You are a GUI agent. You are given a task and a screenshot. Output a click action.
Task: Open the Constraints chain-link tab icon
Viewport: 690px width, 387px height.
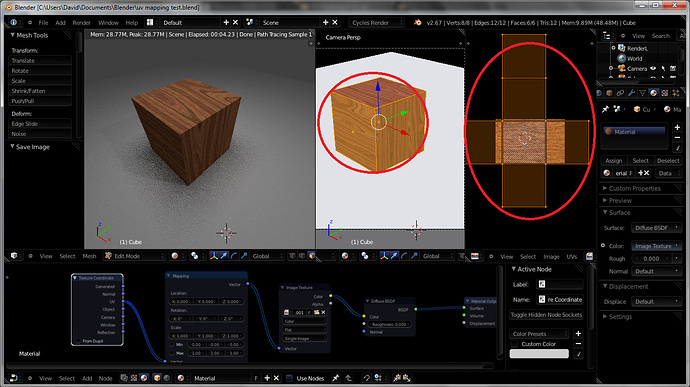coord(620,93)
